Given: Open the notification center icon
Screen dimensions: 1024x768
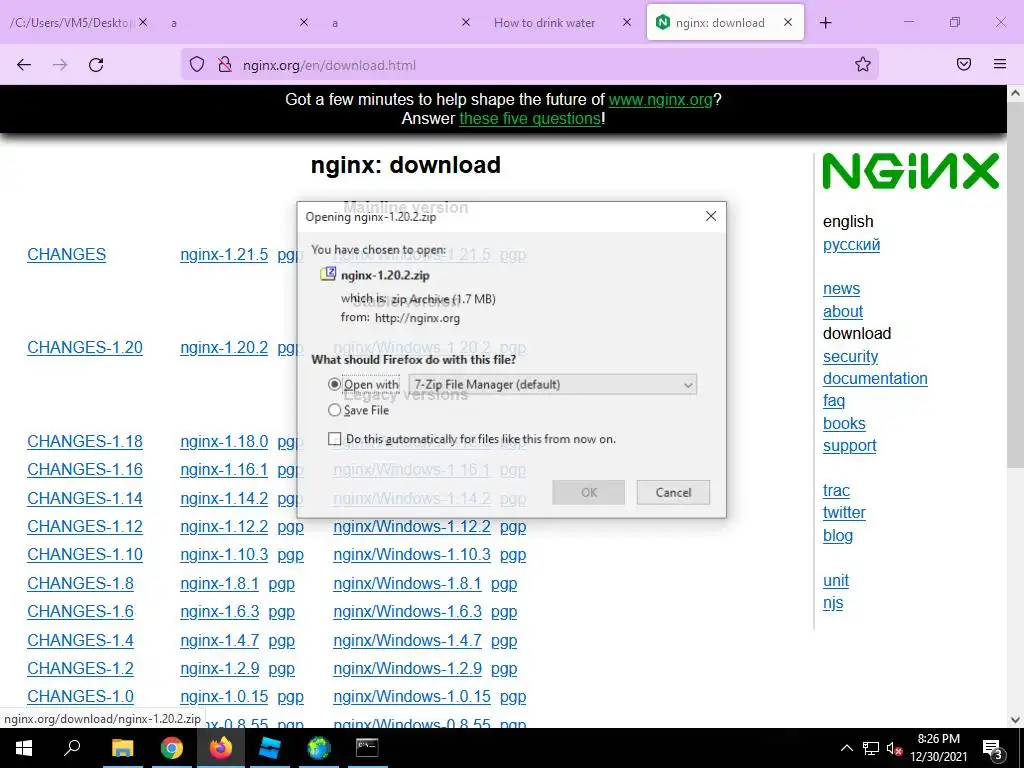Looking at the screenshot, I should tap(993, 748).
